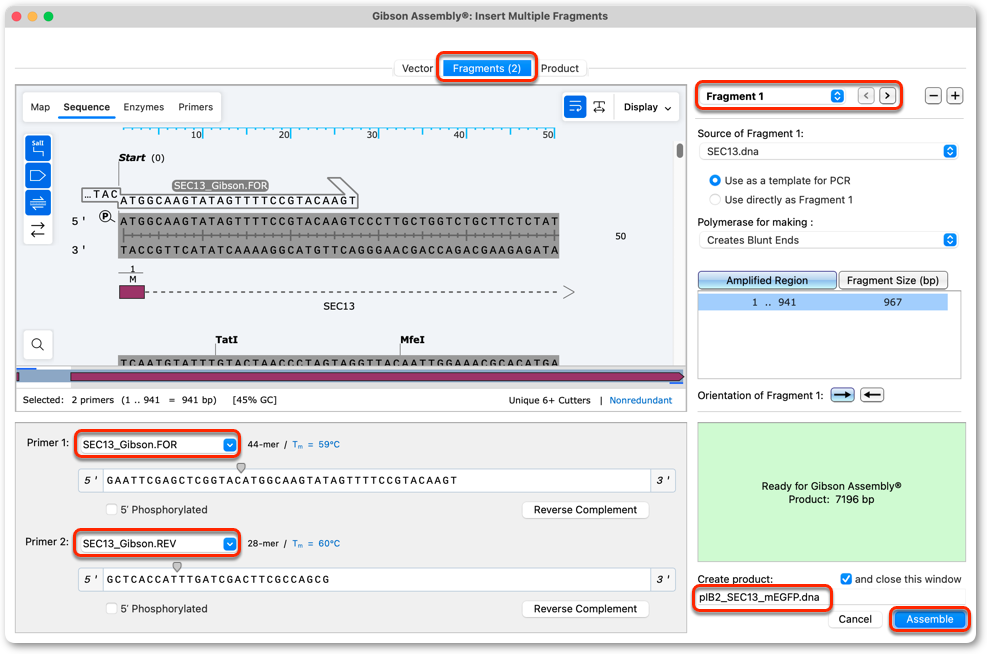Add fragment with the plus button

click(x=955, y=96)
